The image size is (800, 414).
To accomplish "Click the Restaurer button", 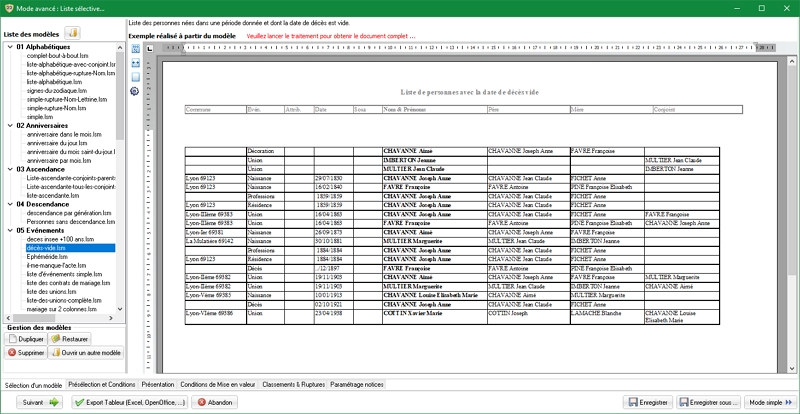I will point(70,339).
